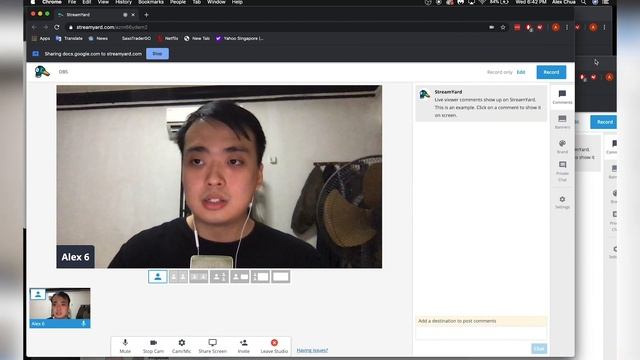640x360 pixels.
Task: Open the New Tab bookmark
Action: click(197, 38)
